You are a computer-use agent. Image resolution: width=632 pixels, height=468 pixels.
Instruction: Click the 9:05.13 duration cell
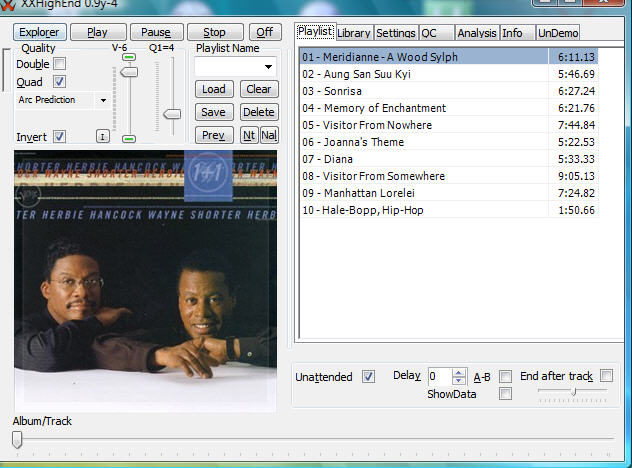573,176
